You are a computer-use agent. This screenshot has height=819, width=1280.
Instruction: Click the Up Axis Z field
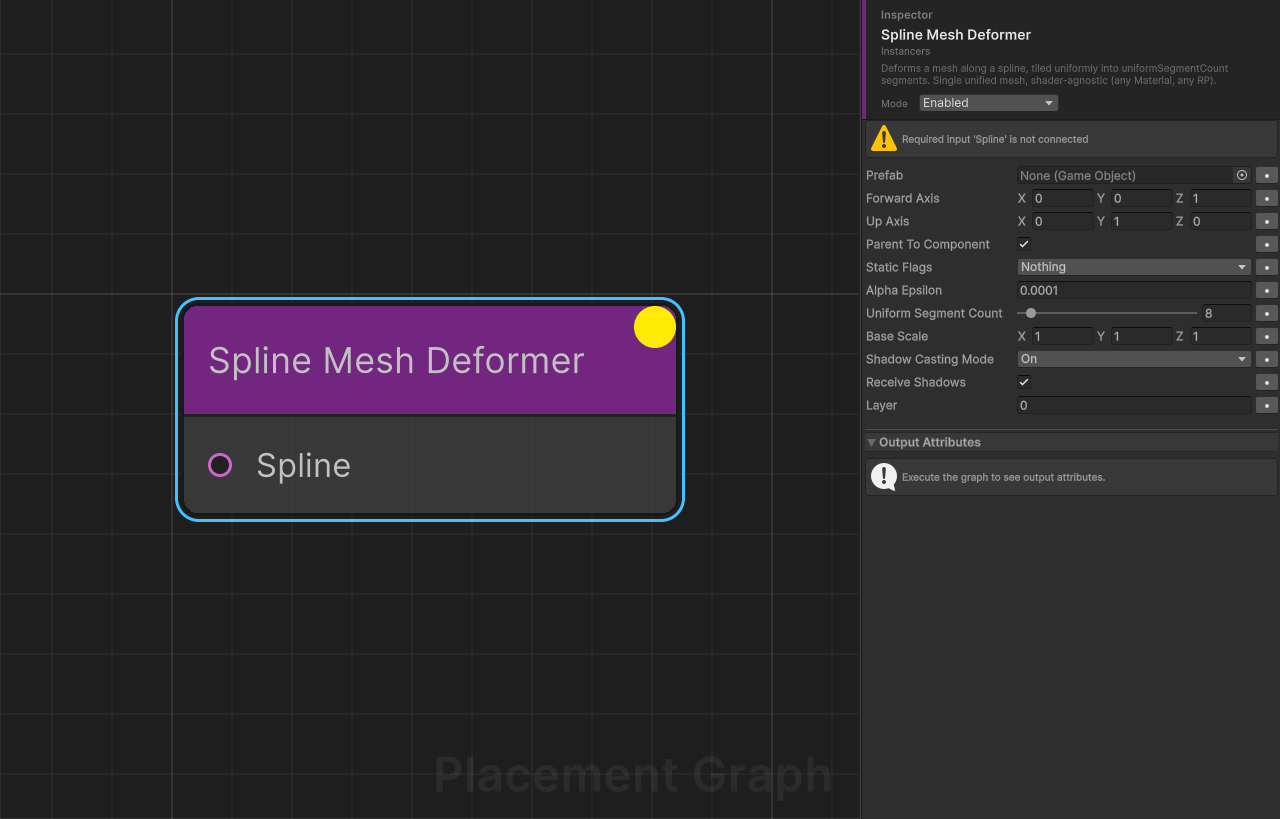[1220, 221]
